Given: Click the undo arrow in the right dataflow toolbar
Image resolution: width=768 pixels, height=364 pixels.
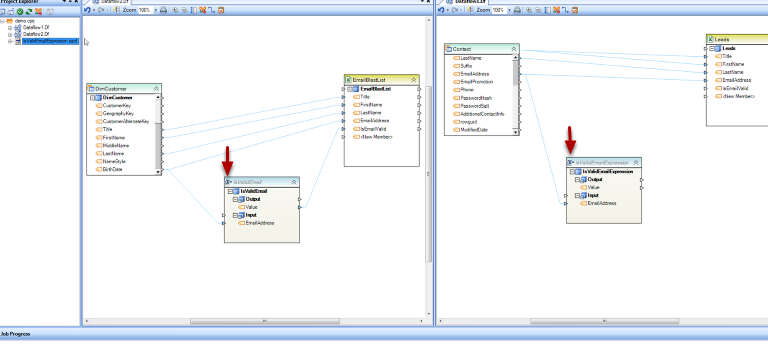Looking at the screenshot, I should (x=441, y=10).
